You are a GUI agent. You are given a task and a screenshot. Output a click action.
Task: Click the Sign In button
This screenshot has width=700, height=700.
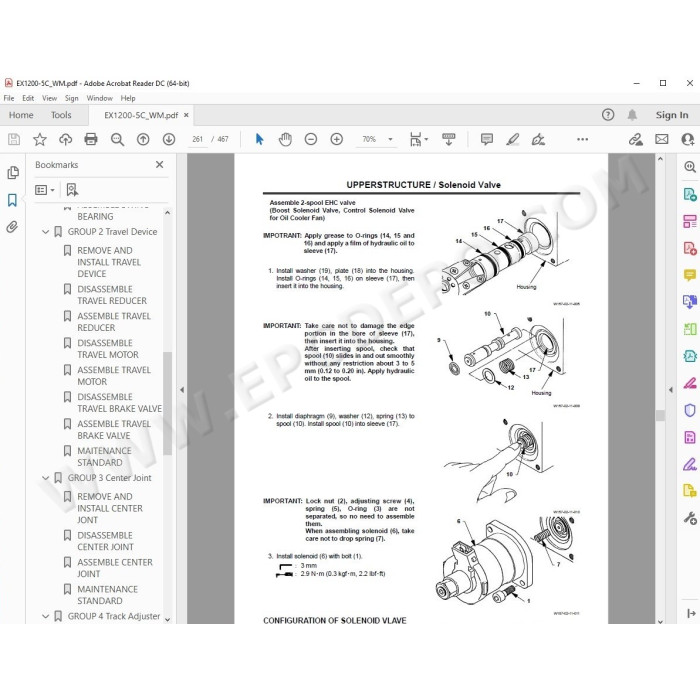coord(671,115)
